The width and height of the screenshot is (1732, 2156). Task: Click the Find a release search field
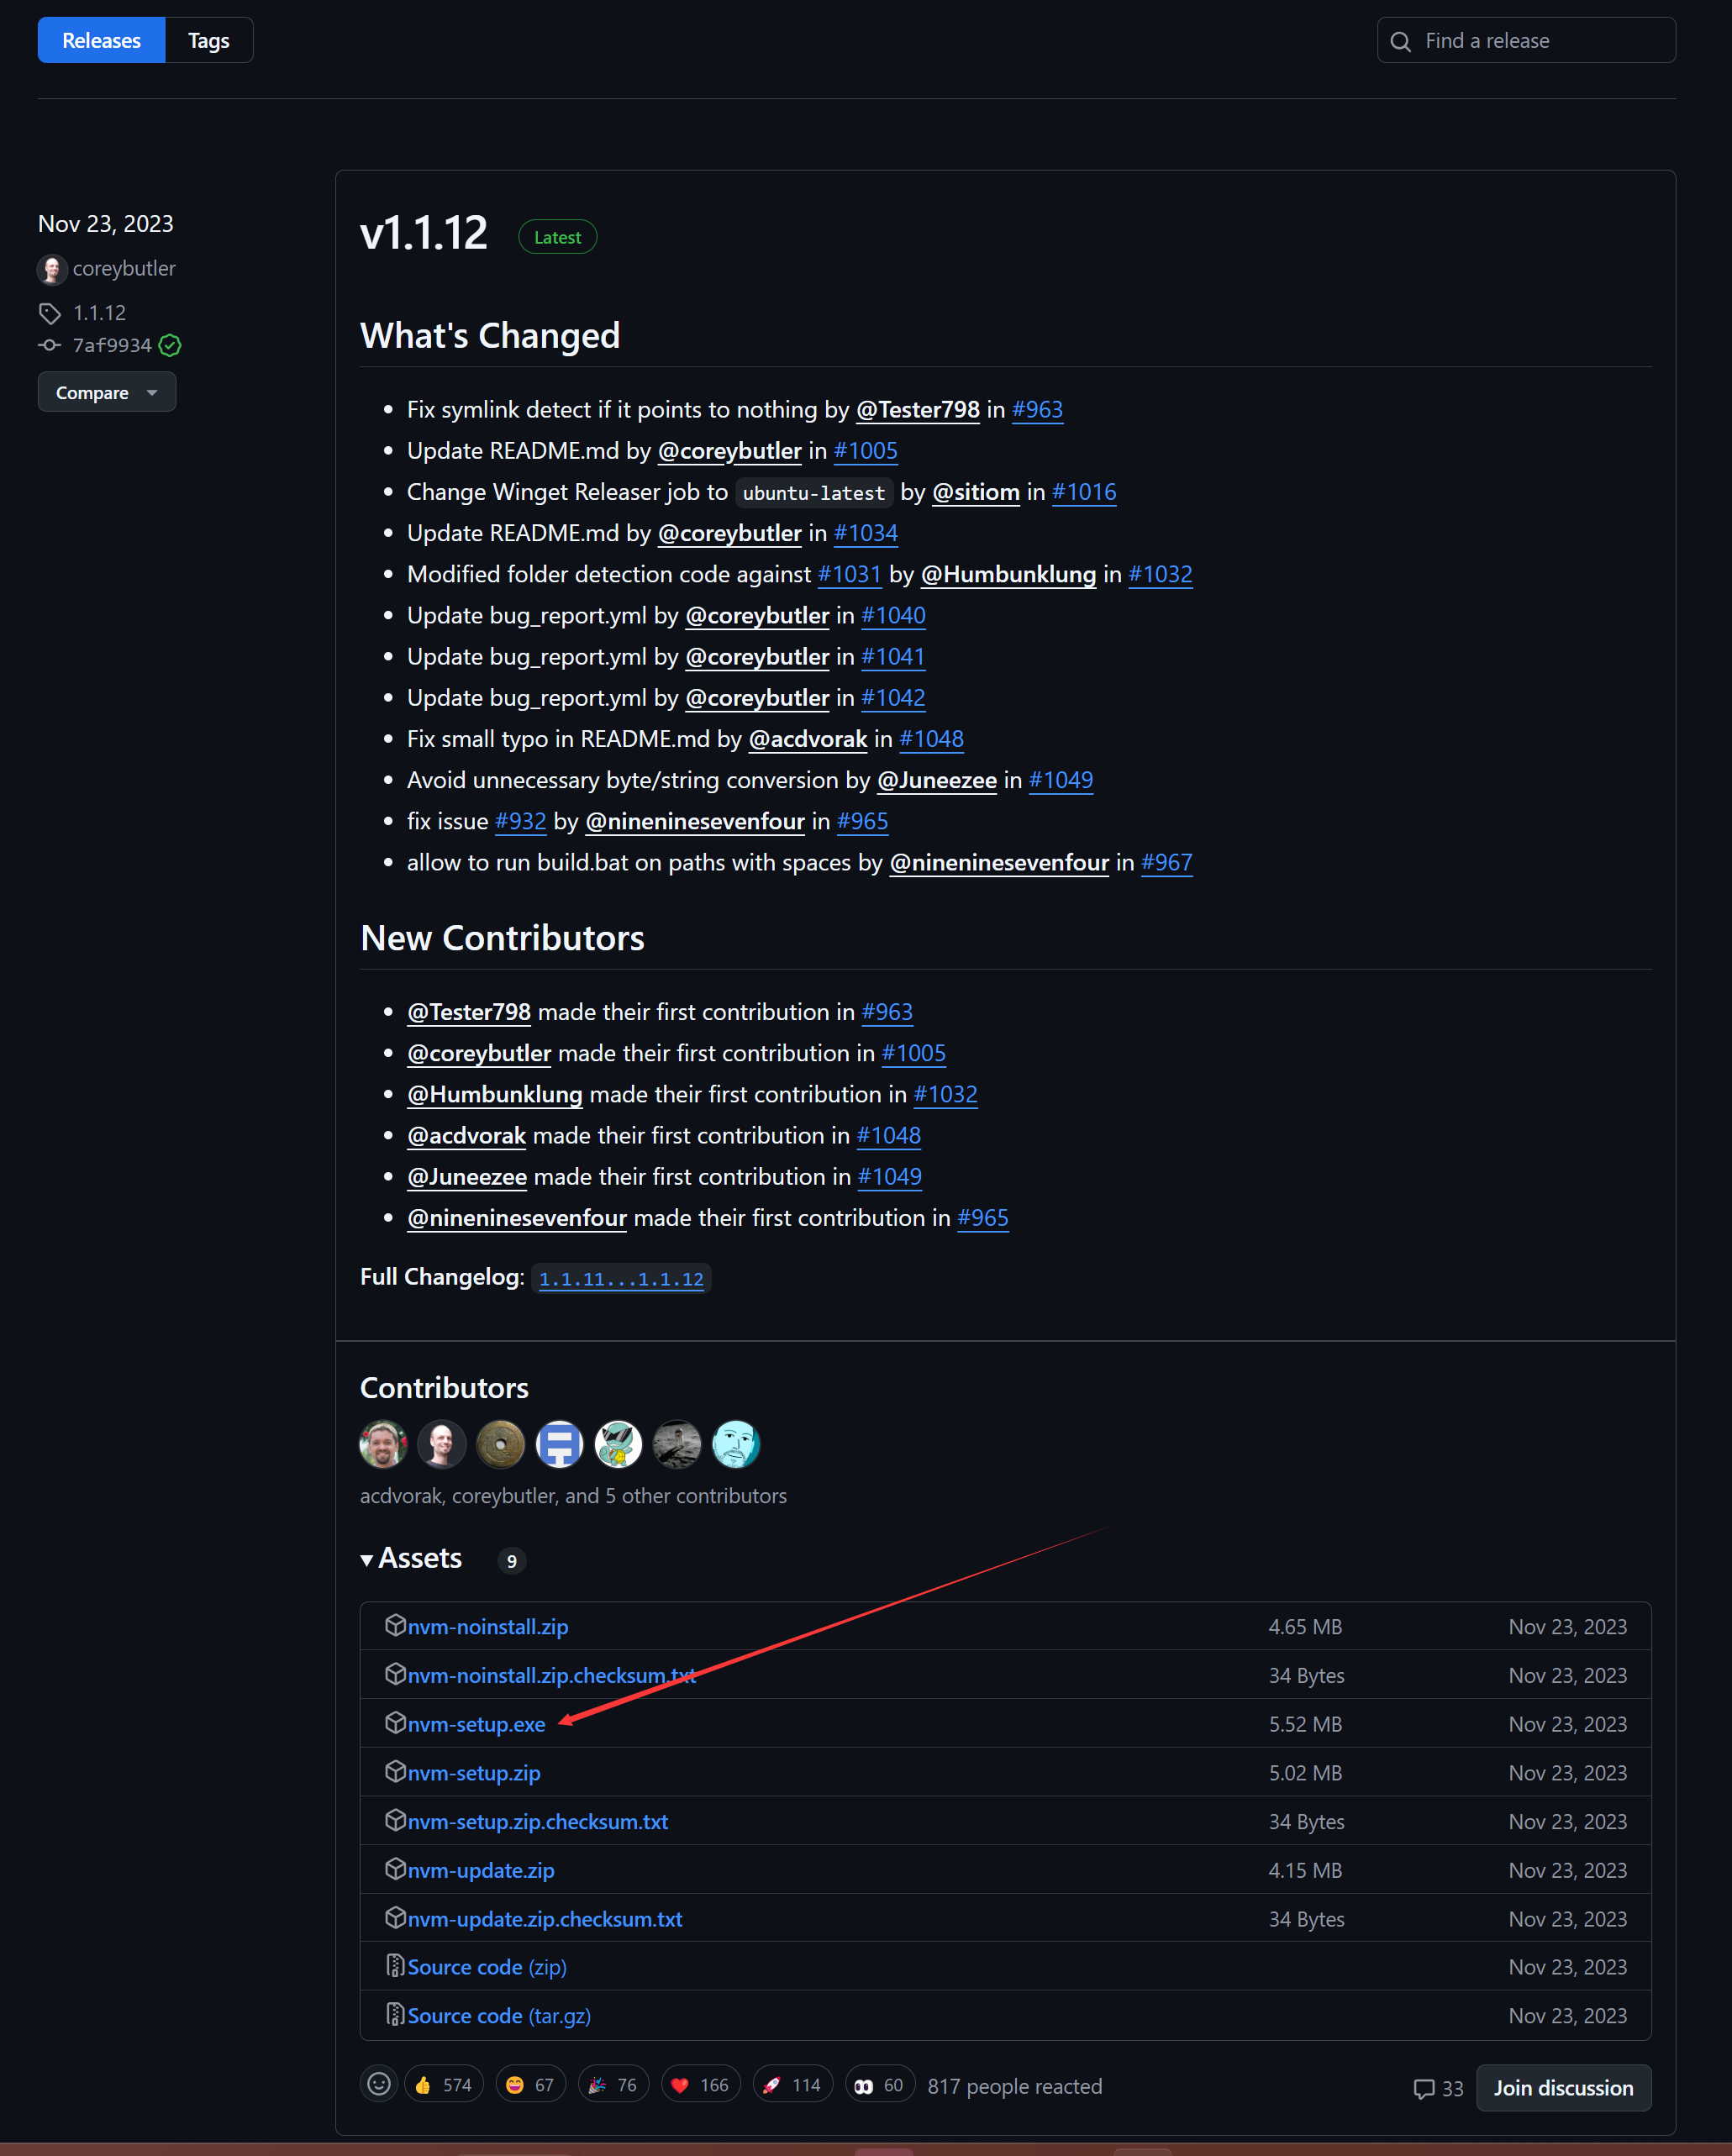pos(1526,41)
